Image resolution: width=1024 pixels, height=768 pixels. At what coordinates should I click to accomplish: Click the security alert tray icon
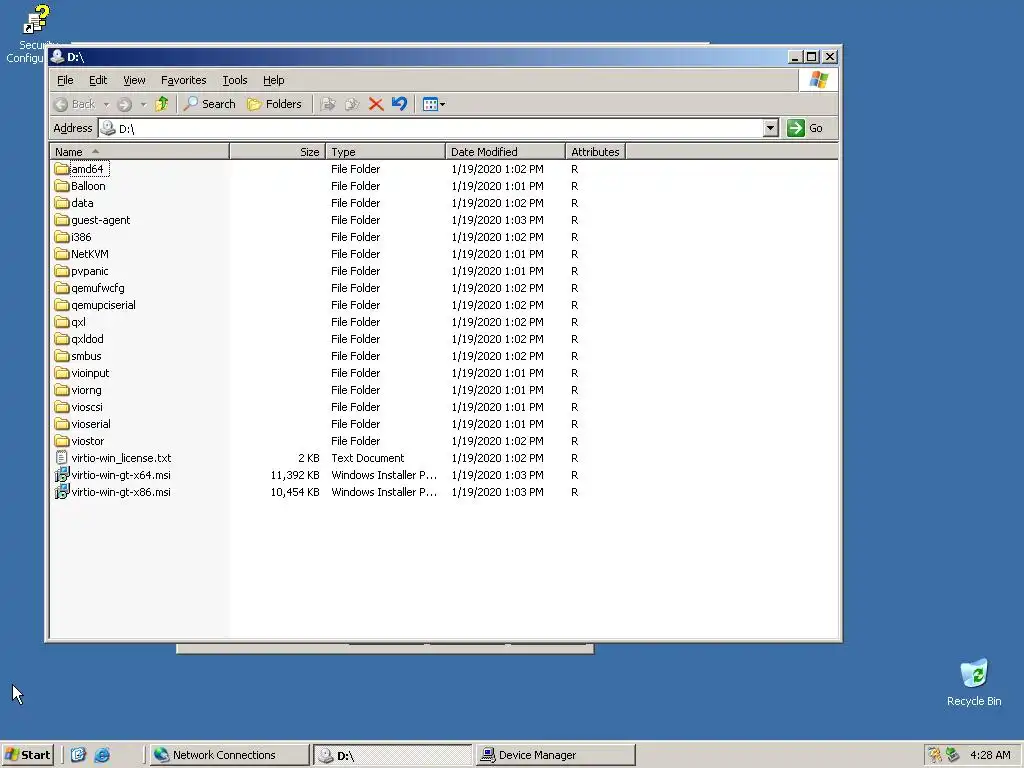[935, 755]
